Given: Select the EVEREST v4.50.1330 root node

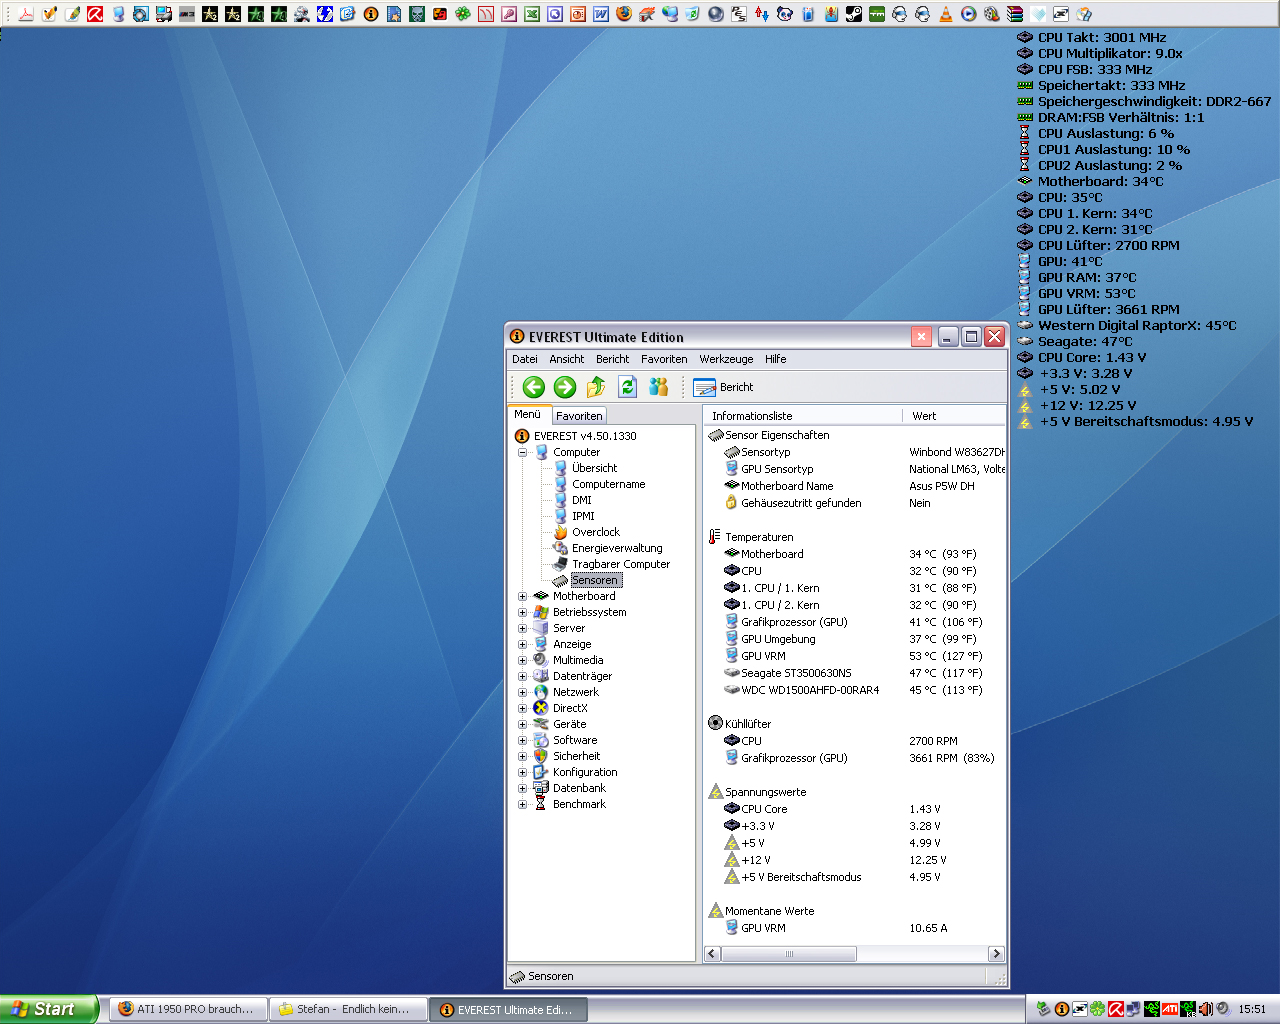Looking at the screenshot, I should tap(585, 436).
